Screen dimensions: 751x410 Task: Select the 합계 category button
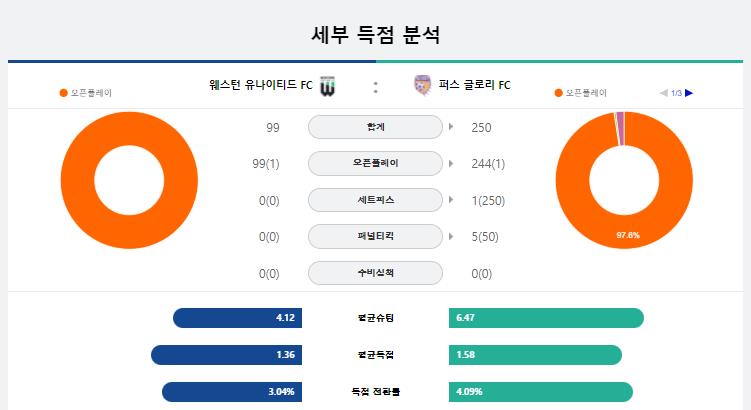(x=376, y=127)
